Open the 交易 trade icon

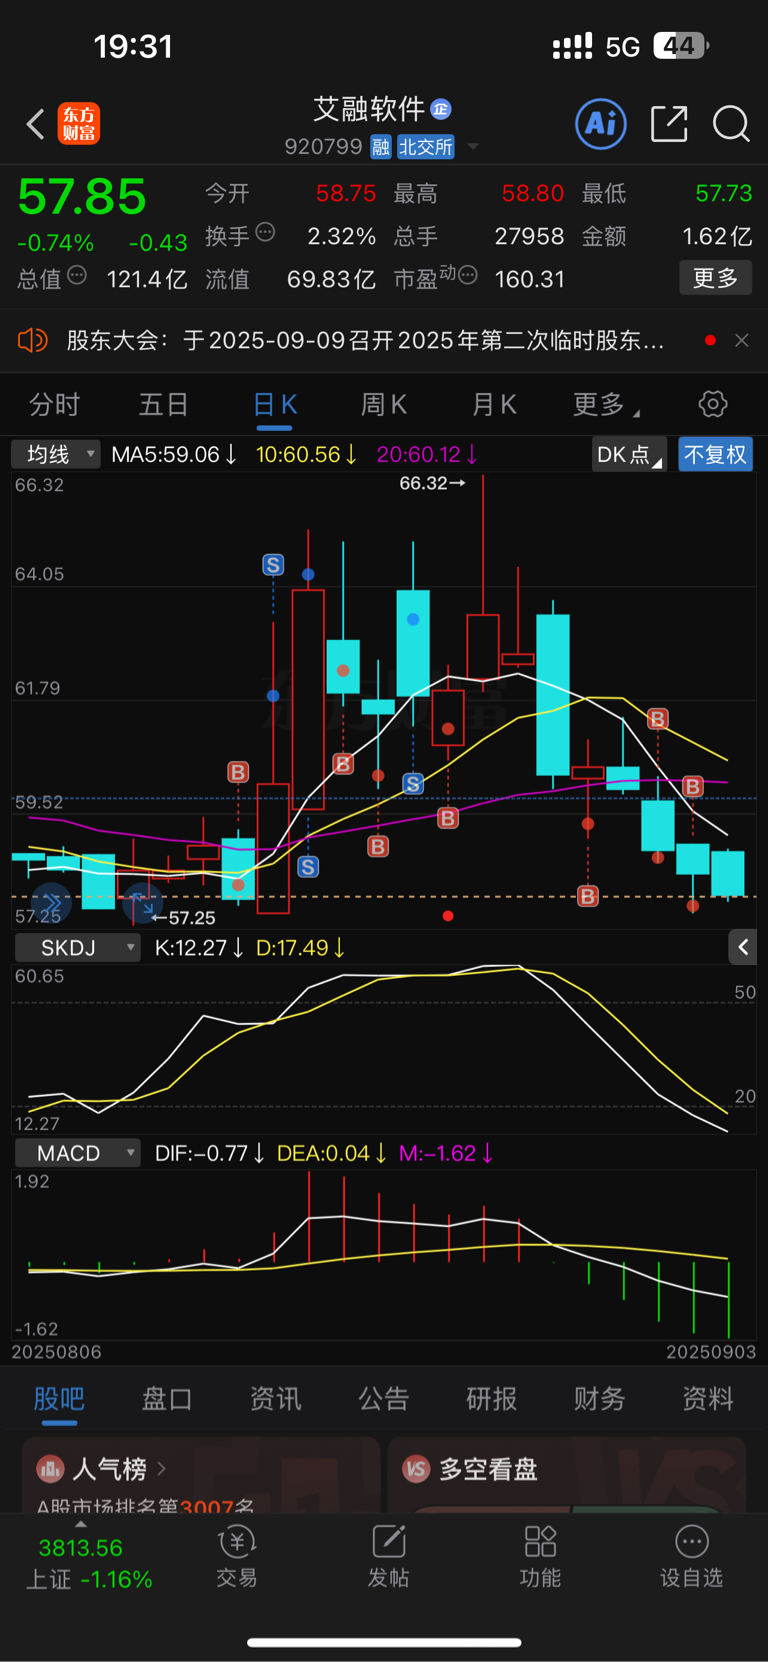click(x=237, y=1557)
